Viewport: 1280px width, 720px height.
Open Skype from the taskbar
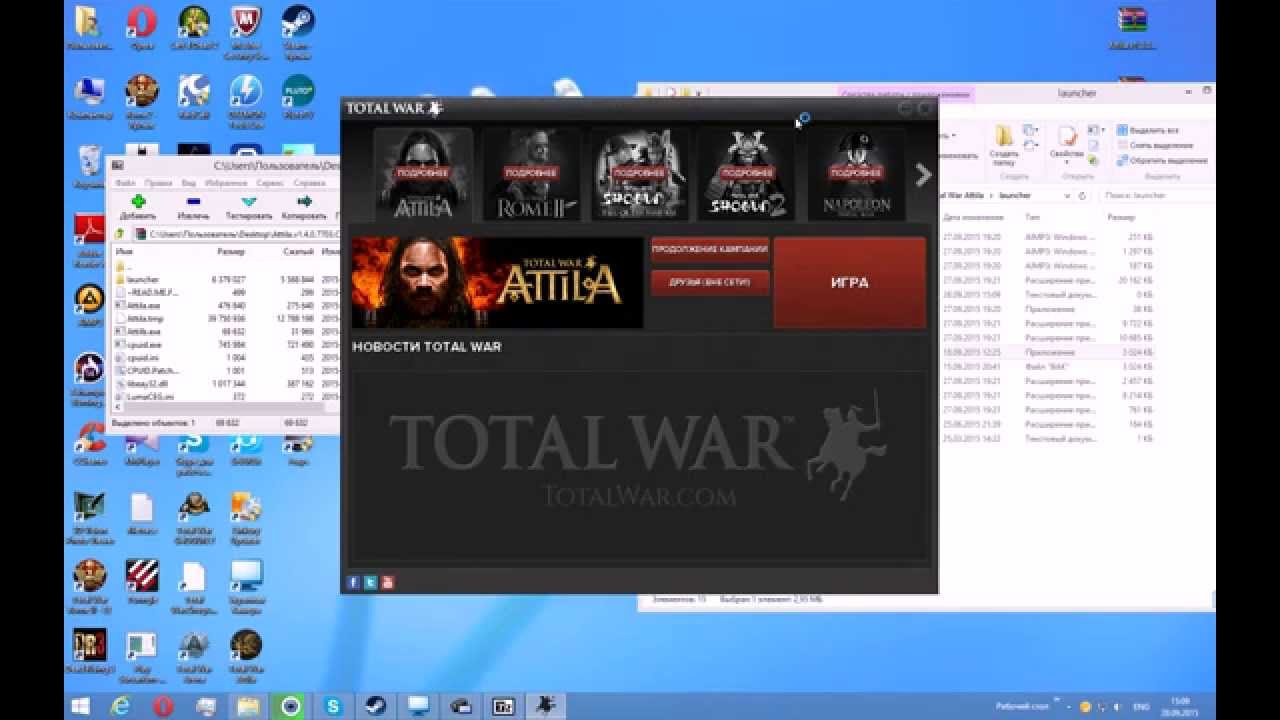point(333,706)
